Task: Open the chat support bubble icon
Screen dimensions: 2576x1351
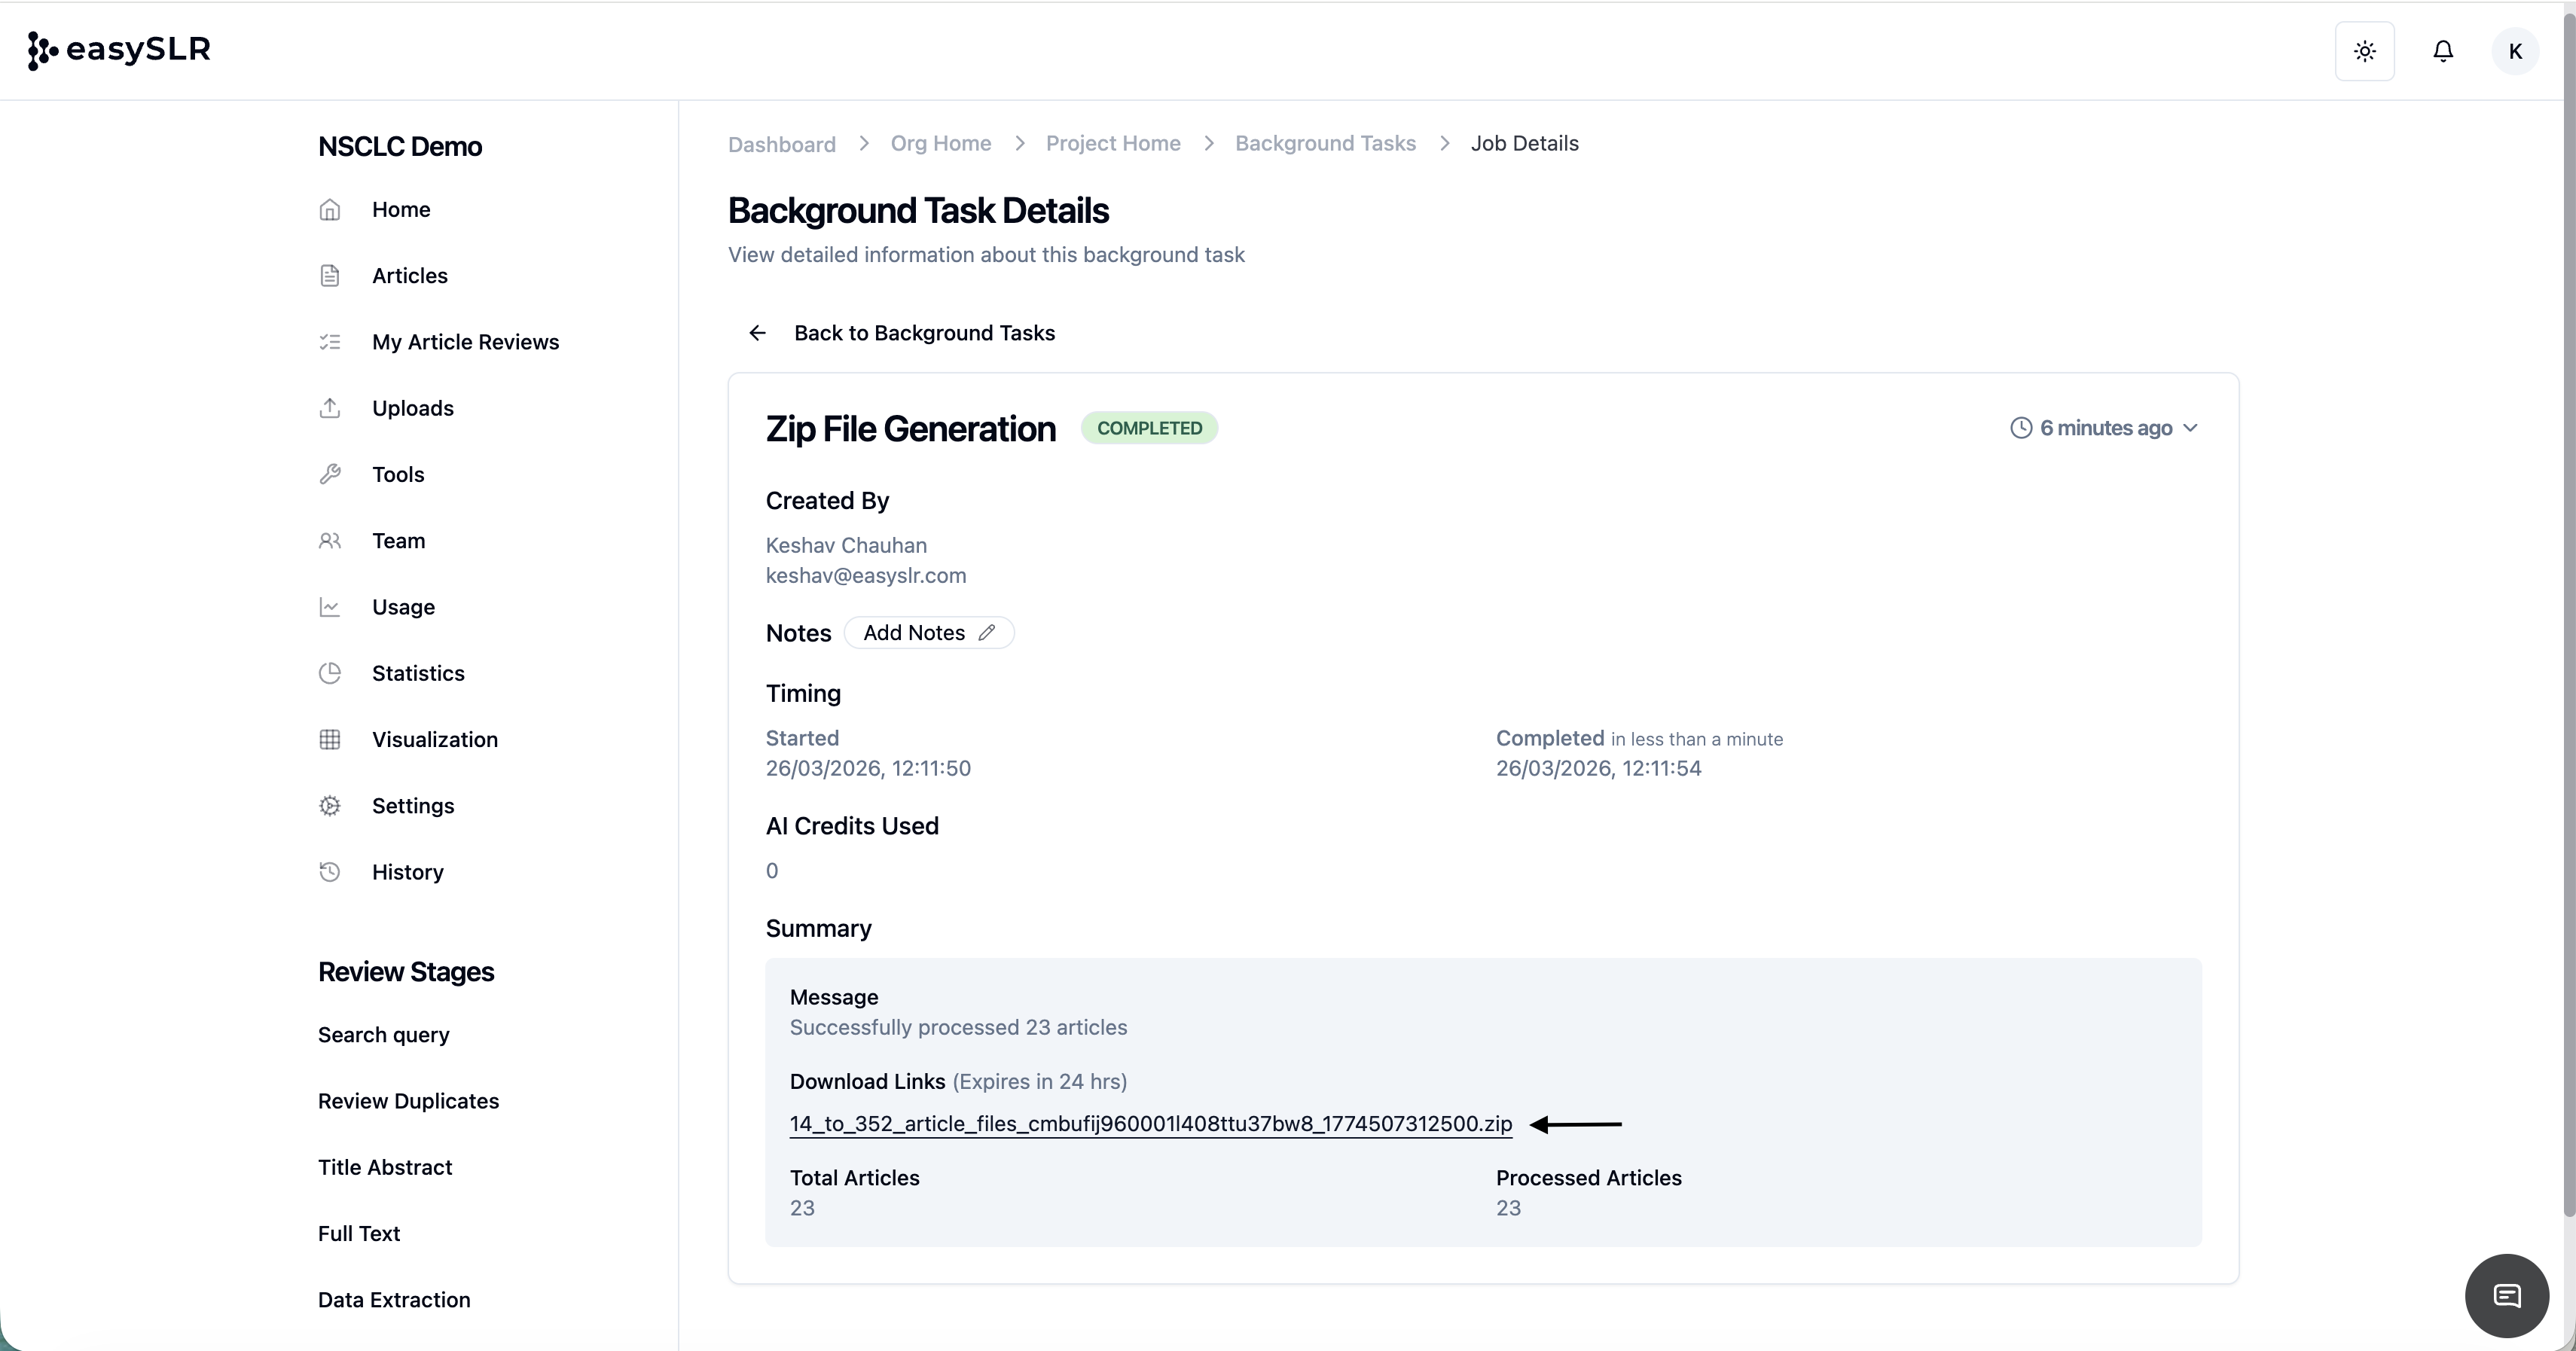Action: (x=2506, y=1295)
